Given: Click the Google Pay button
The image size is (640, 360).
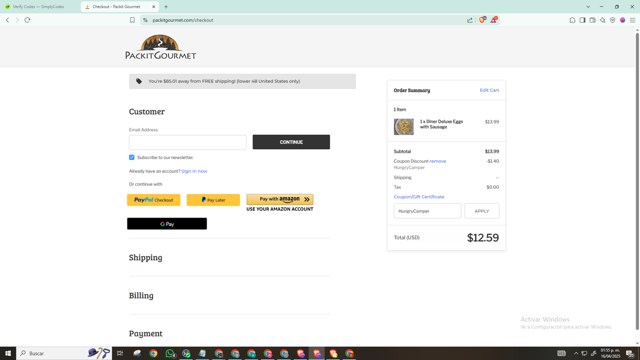Looking at the screenshot, I should pos(167,224).
